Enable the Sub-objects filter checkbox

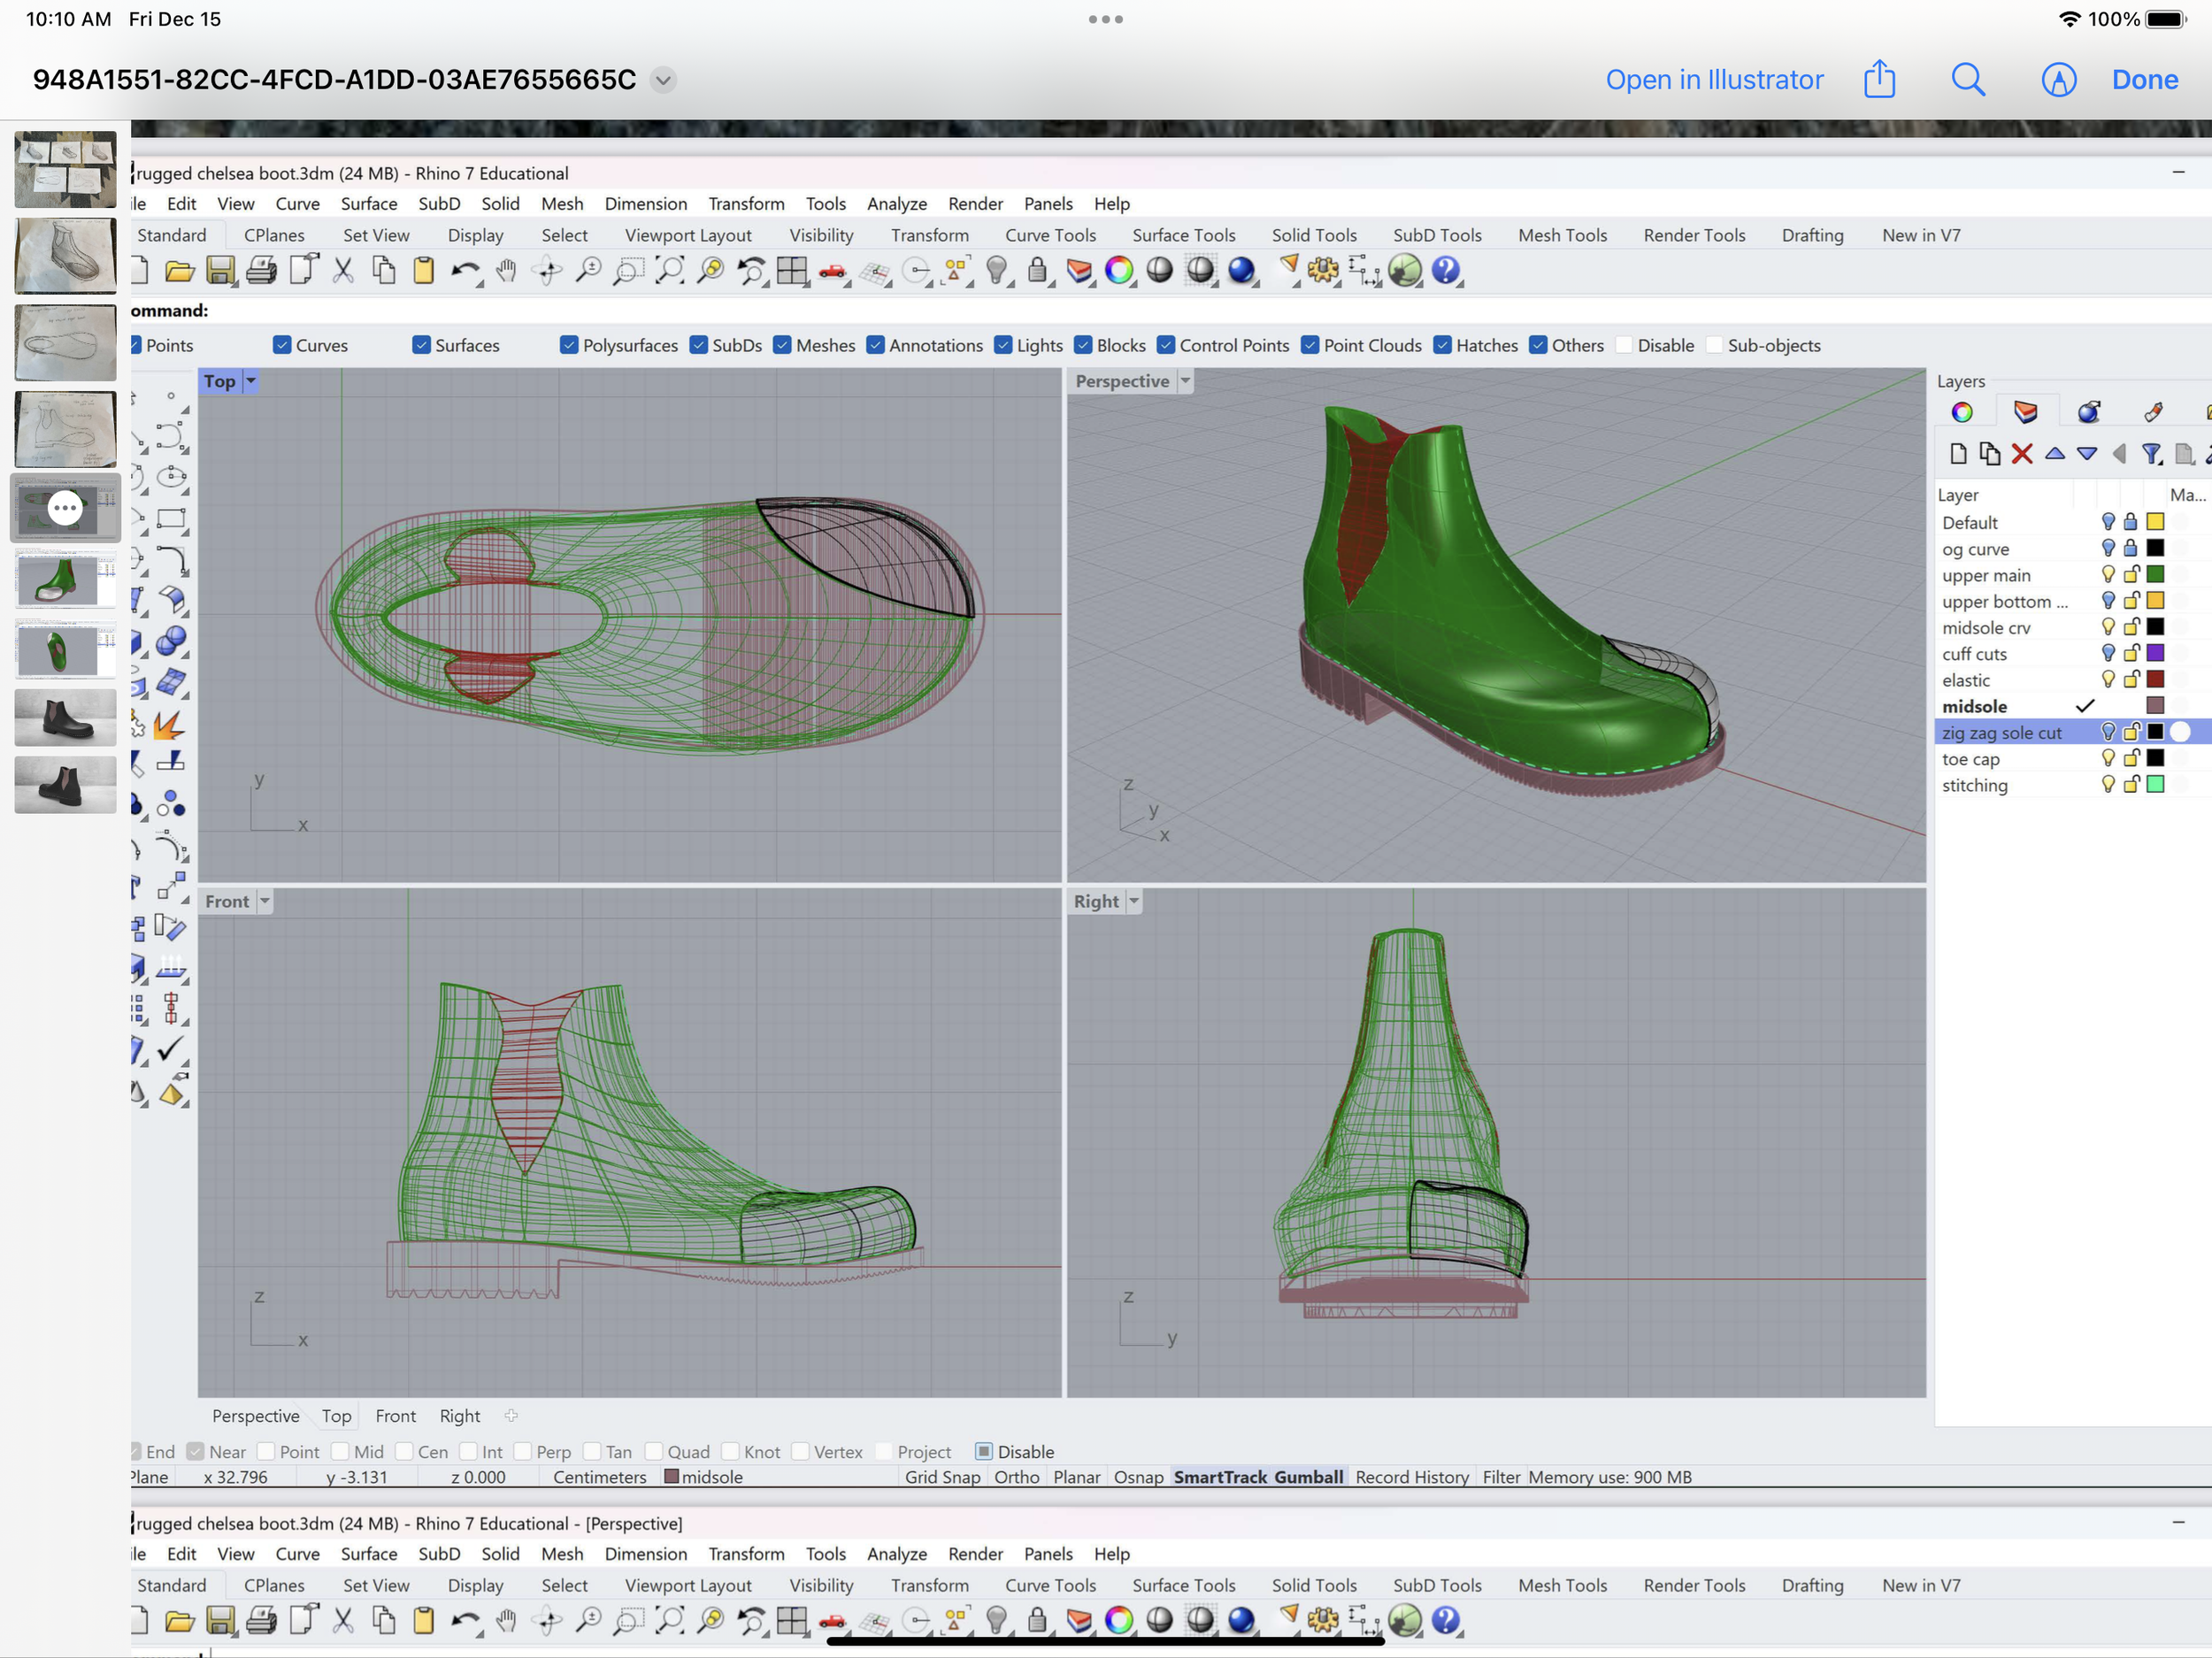pos(1714,345)
